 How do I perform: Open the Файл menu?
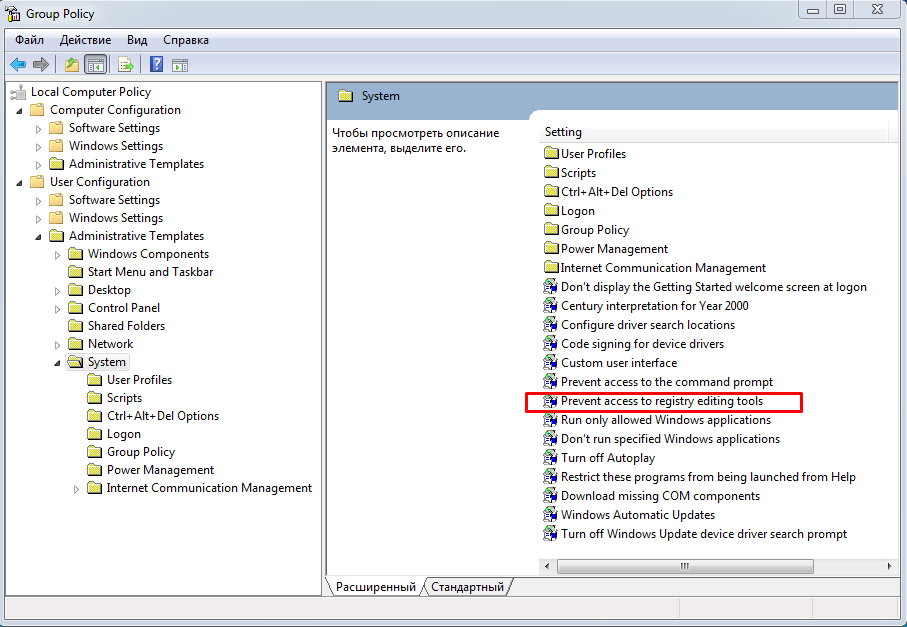[x=29, y=40]
